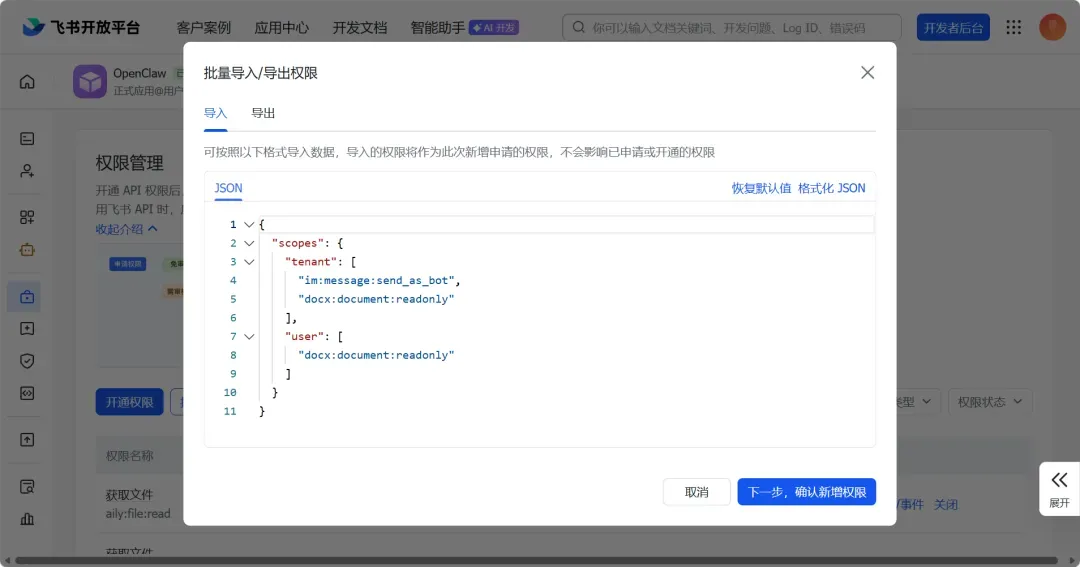Image resolution: width=1080 pixels, height=567 pixels.
Task: Open the code brackets icon in the sidebar
Action: point(27,393)
